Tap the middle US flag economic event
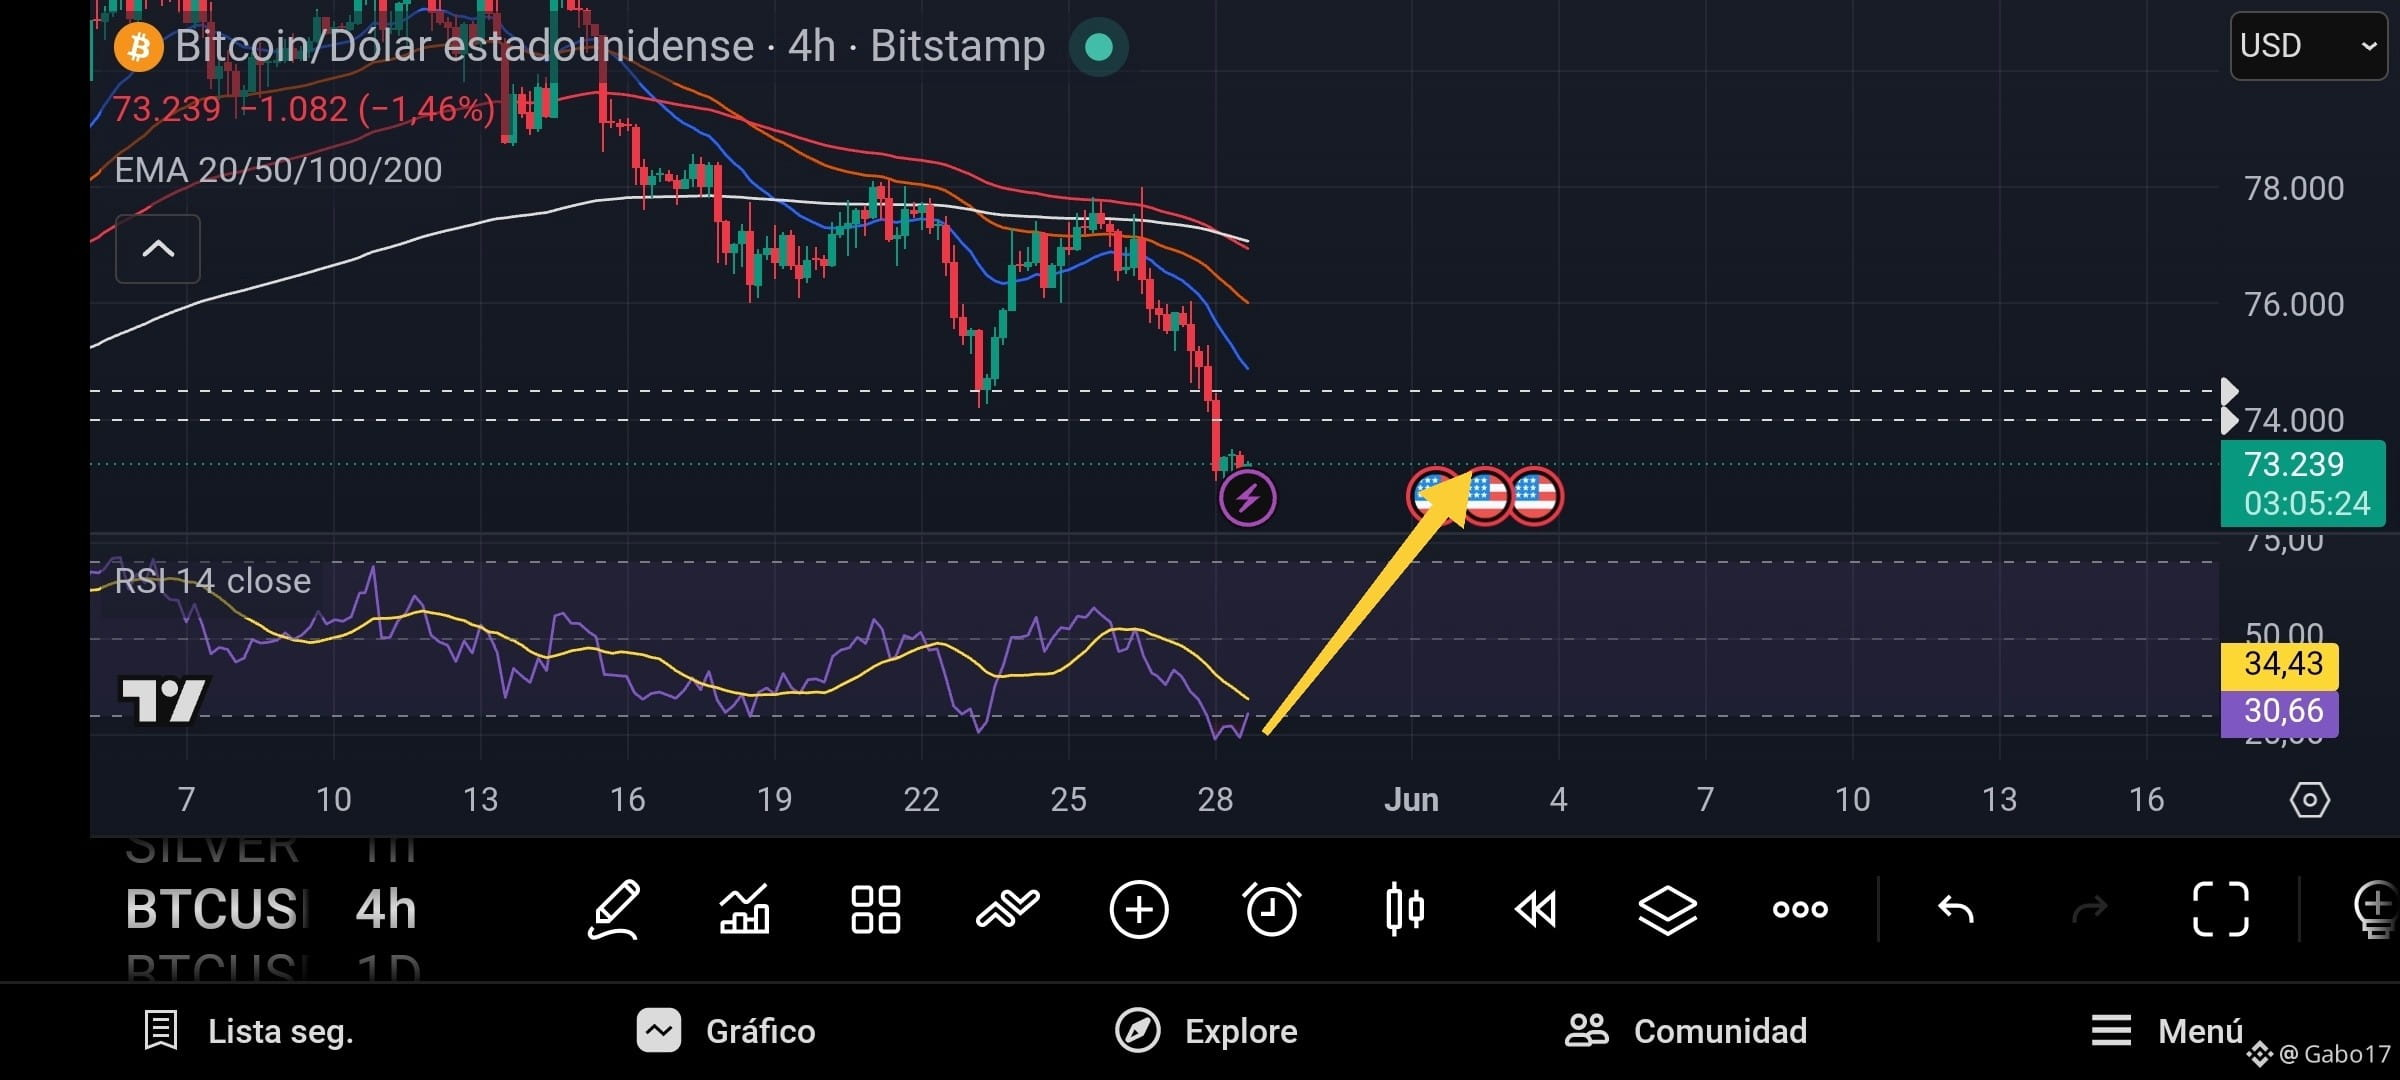2400x1080 pixels. pyautogui.click(x=1486, y=496)
